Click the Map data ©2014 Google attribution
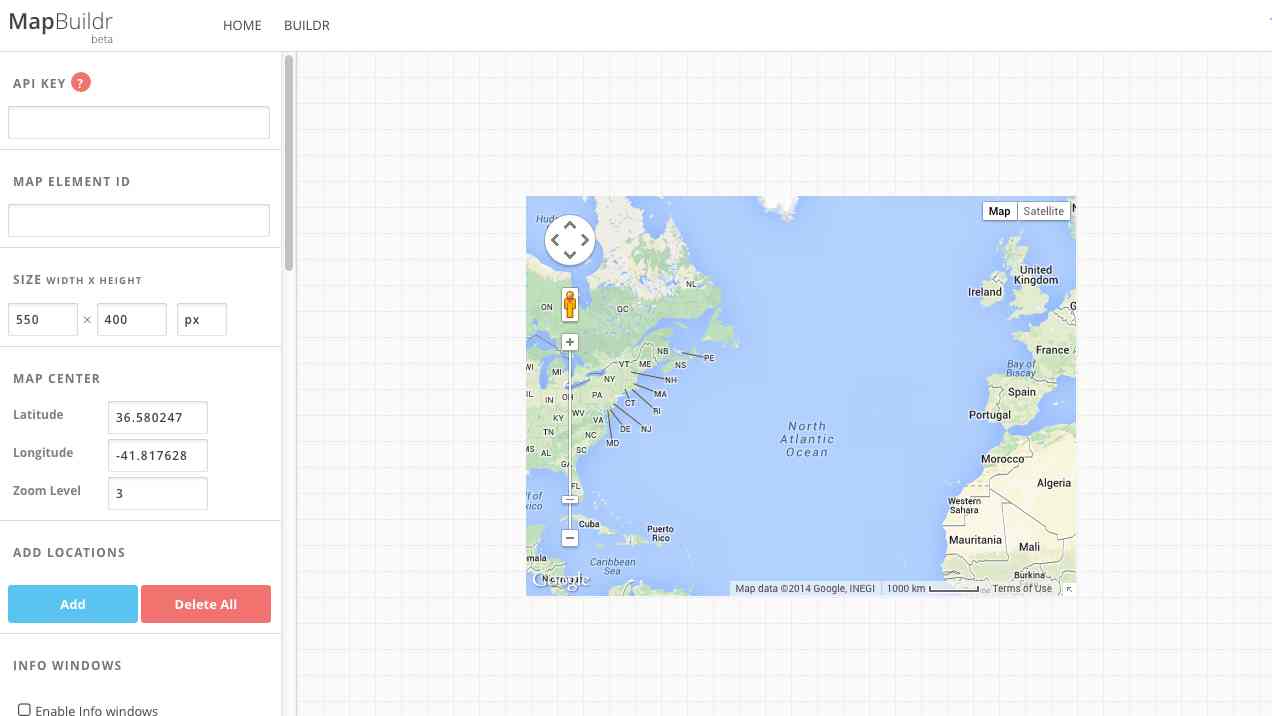 click(x=805, y=589)
